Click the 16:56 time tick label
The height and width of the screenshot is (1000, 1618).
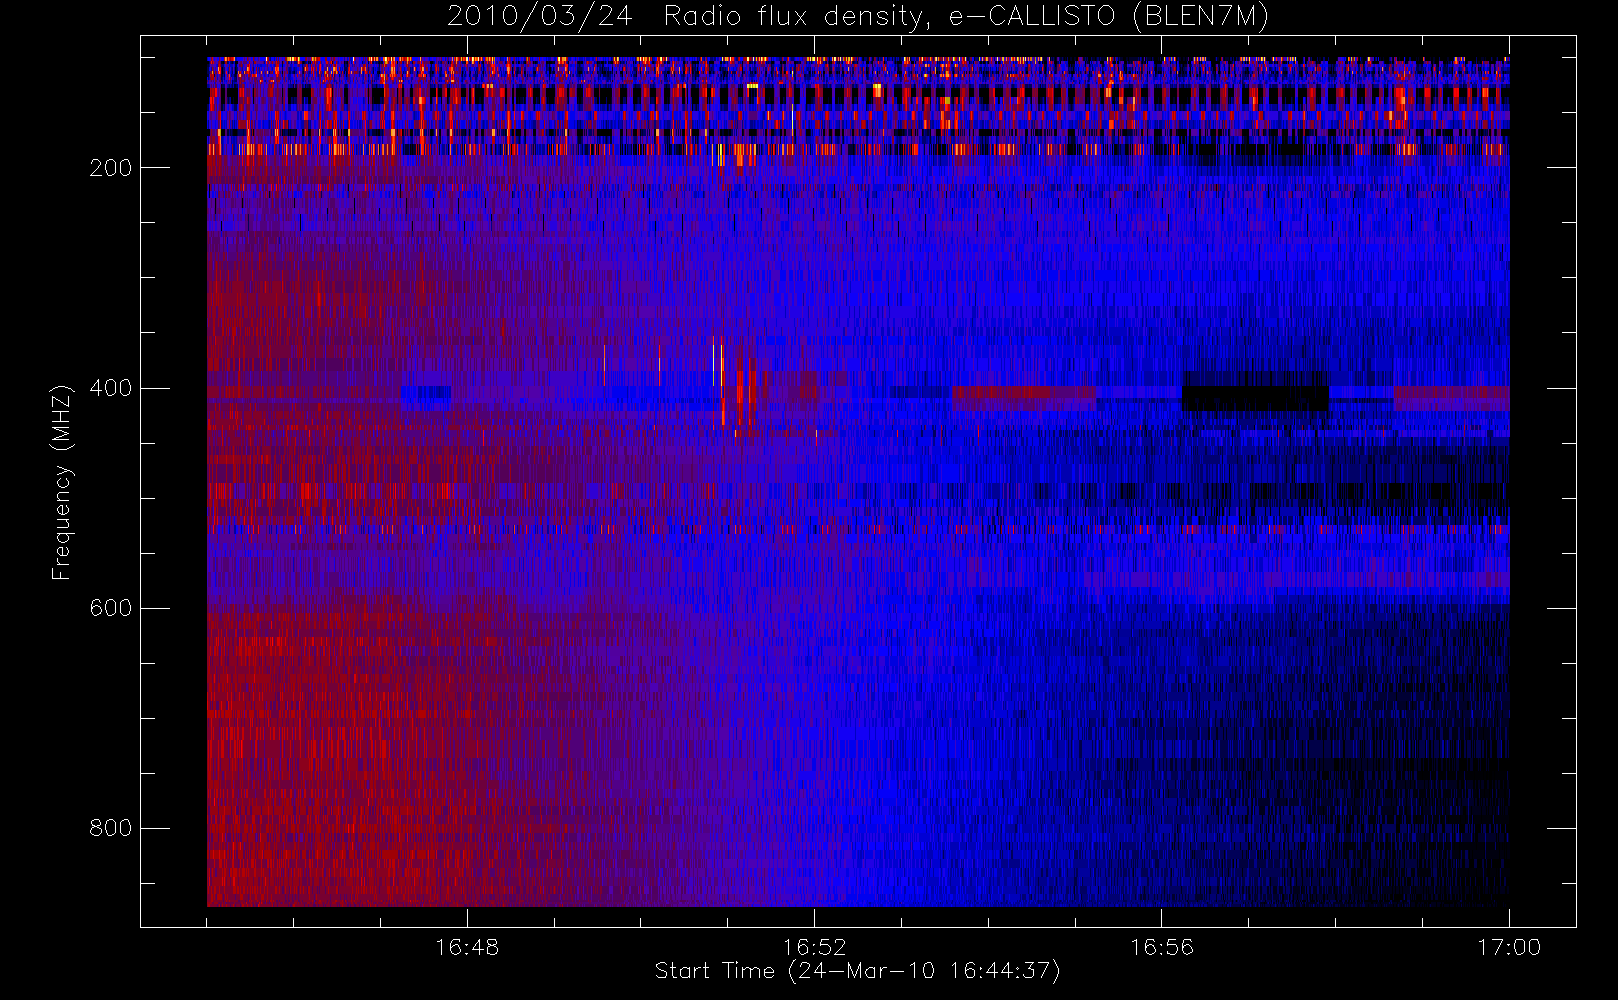1162,947
